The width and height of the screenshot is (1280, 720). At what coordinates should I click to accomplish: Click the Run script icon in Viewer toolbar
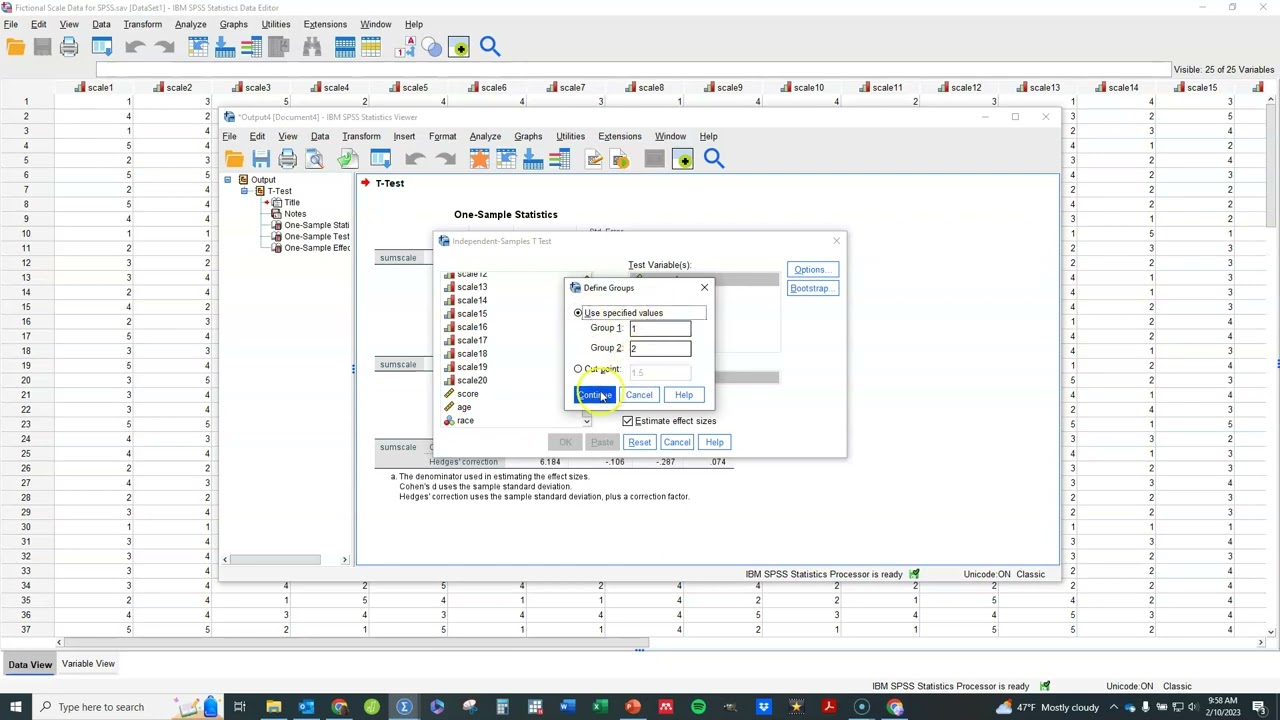(620, 159)
